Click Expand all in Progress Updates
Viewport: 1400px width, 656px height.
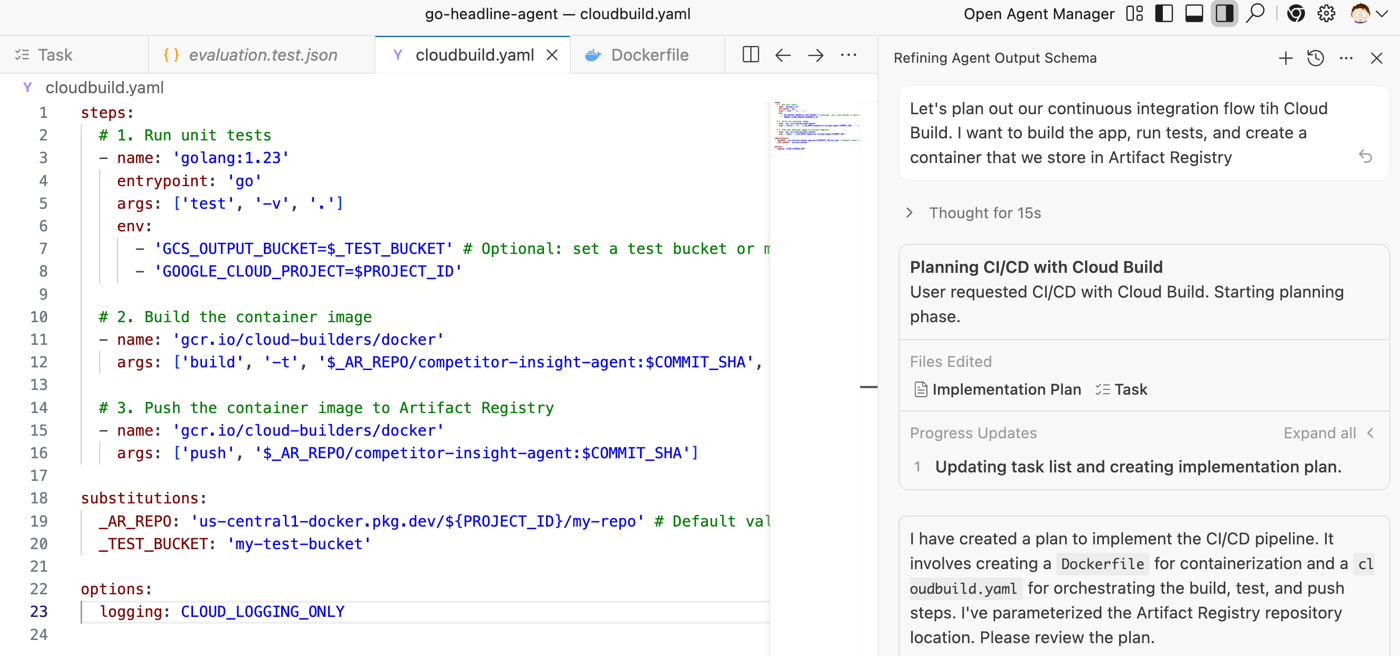point(1319,433)
